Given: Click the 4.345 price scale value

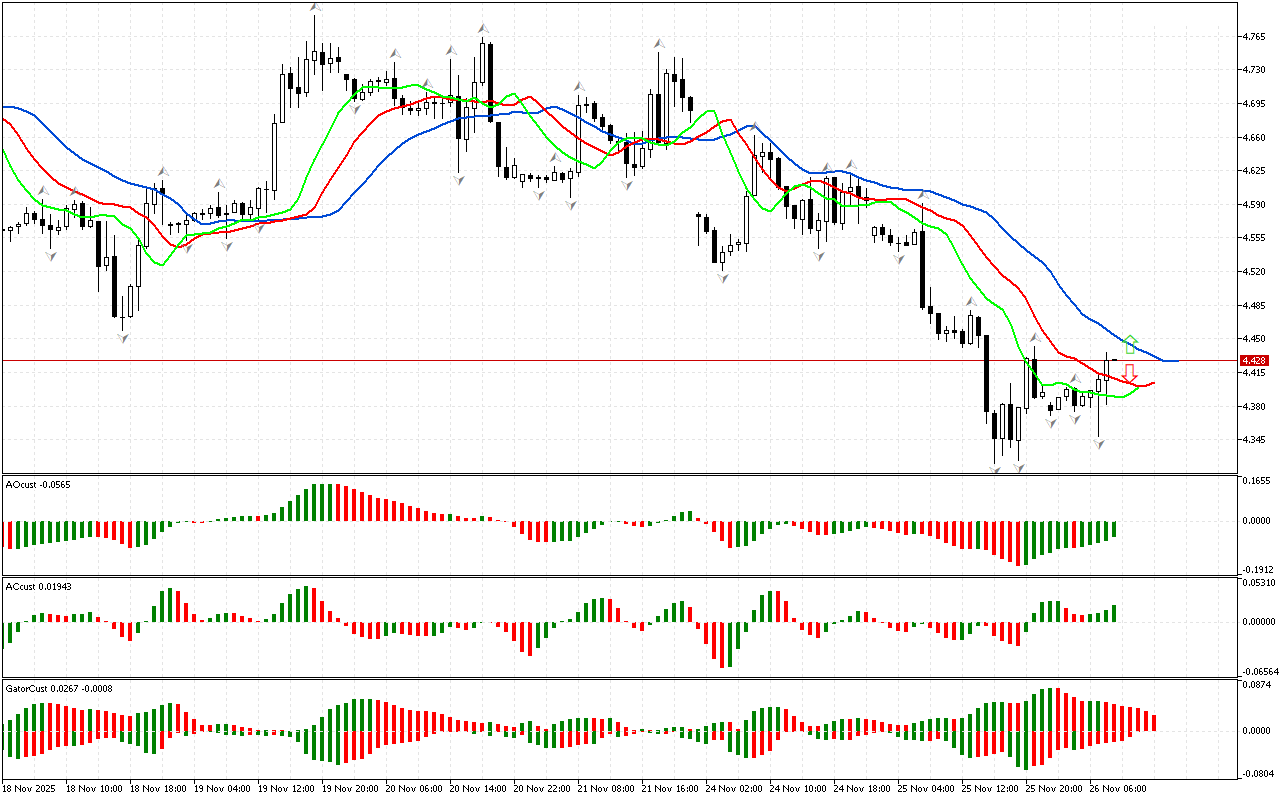Looking at the screenshot, I should [x=1253, y=440].
